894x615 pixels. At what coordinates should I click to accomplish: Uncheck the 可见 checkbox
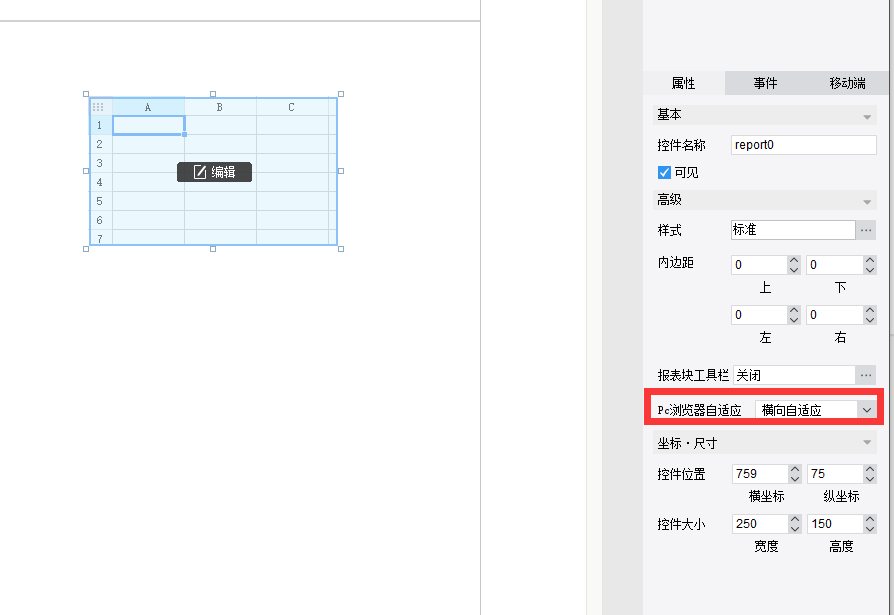coord(664,172)
